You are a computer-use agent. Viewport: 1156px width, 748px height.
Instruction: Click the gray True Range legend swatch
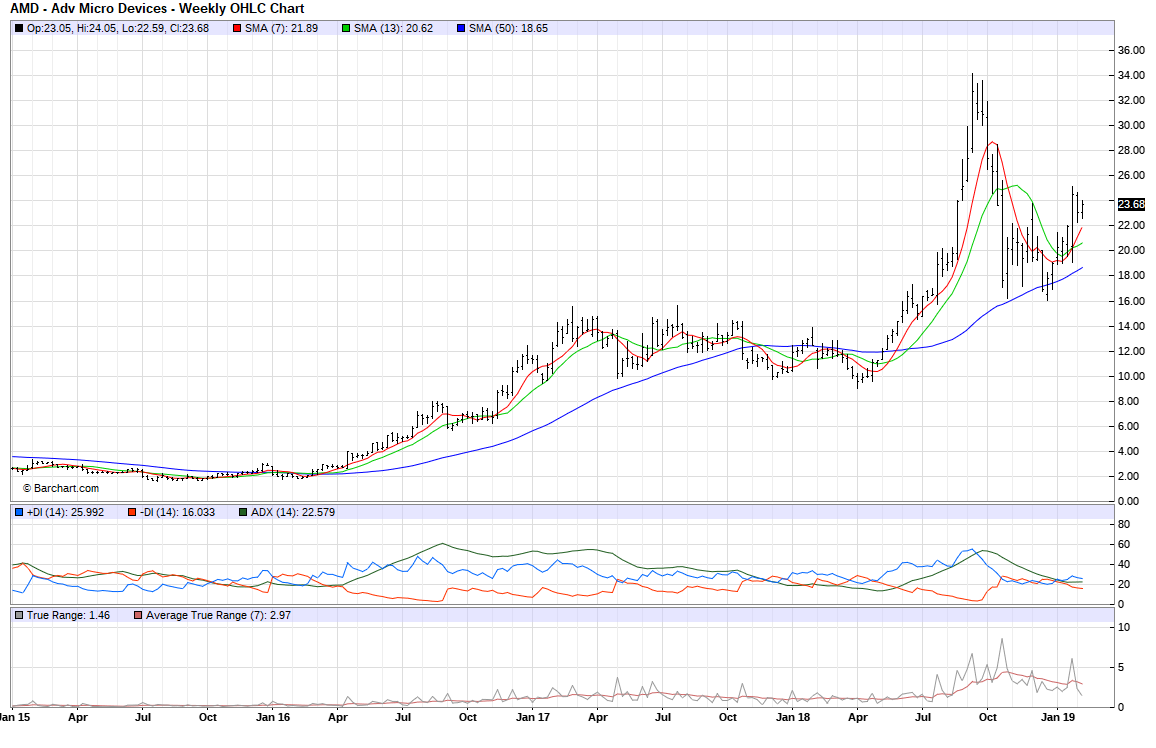tap(18, 615)
